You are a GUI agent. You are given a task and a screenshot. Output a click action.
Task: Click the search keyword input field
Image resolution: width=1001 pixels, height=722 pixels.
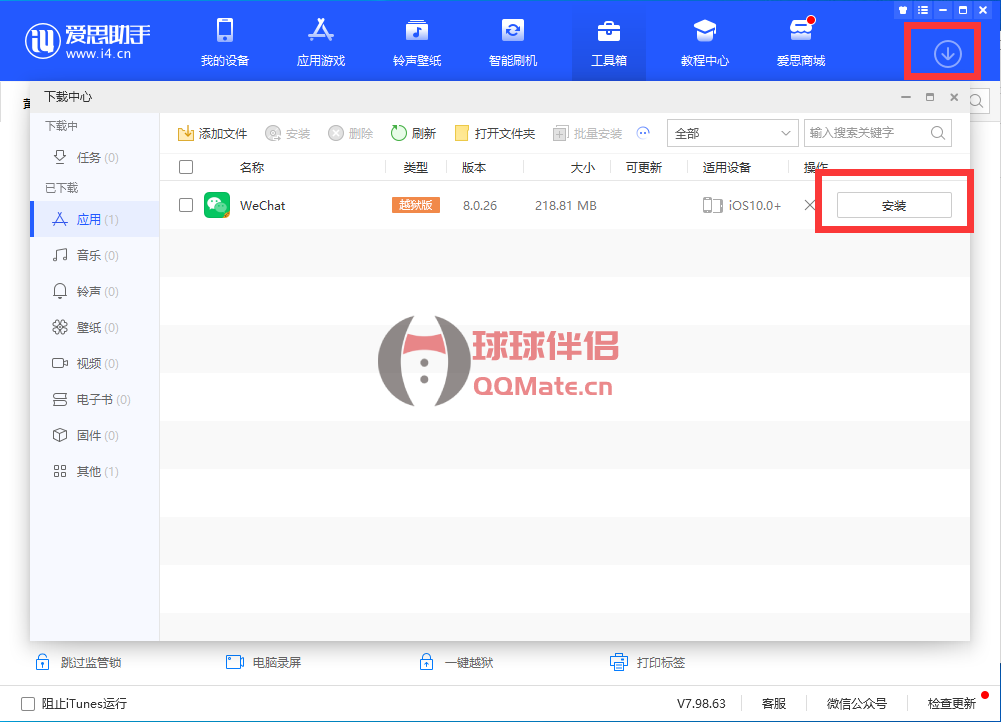pos(866,133)
